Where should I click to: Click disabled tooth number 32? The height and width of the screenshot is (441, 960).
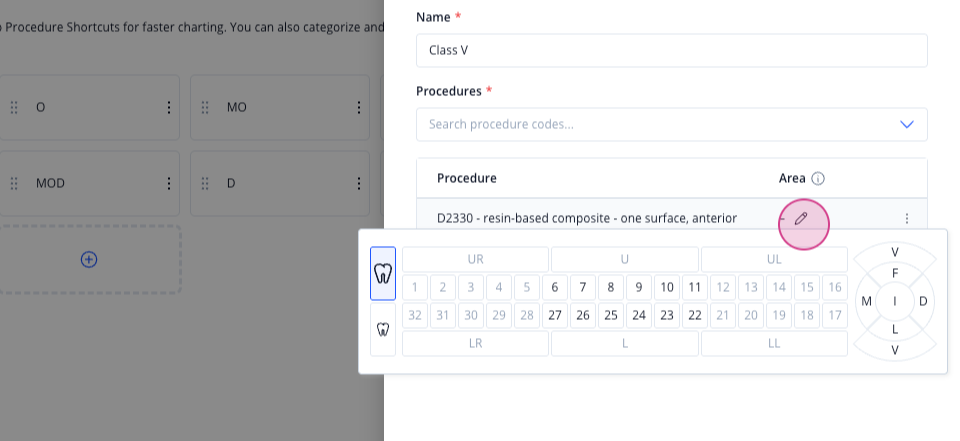coord(415,315)
